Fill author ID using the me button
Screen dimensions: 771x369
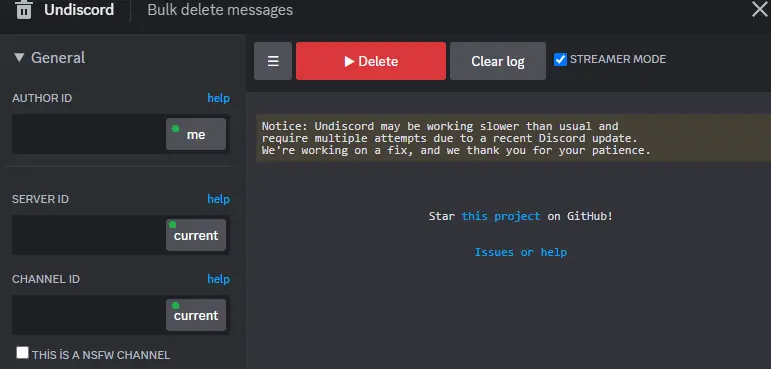tap(196, 134)
